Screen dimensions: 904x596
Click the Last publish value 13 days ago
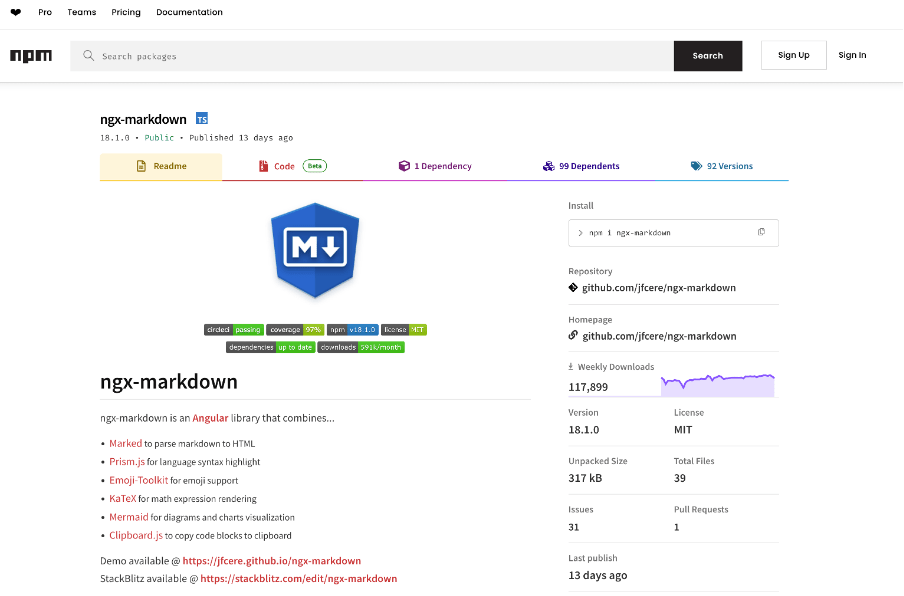tap(598, 575)
